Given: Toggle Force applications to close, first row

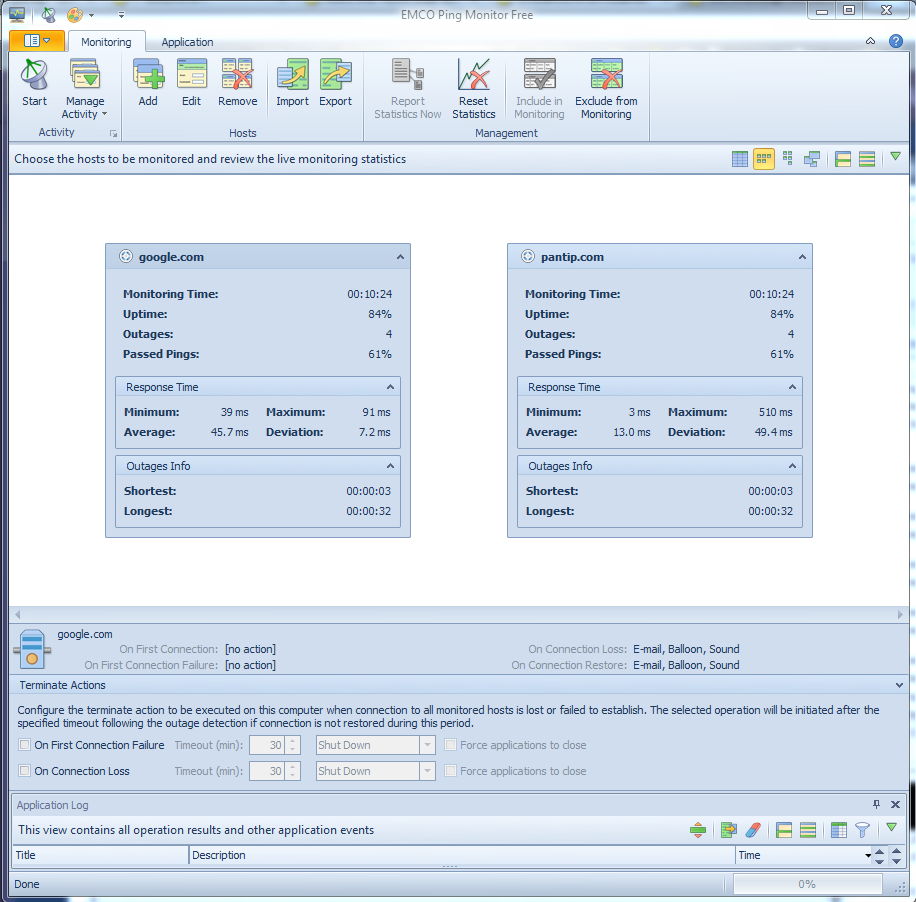Looking at the screenshot, I should pyautogui.click(x=450, y=745).
